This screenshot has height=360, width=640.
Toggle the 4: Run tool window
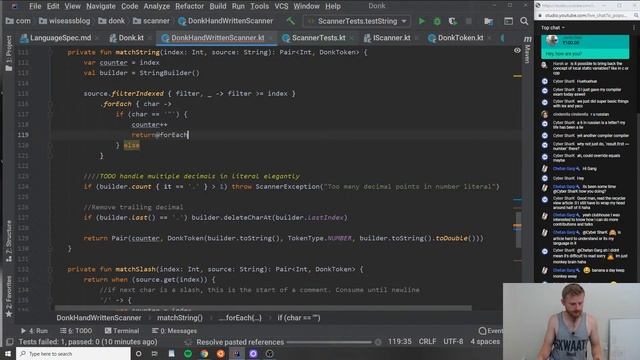coord(34,331)
